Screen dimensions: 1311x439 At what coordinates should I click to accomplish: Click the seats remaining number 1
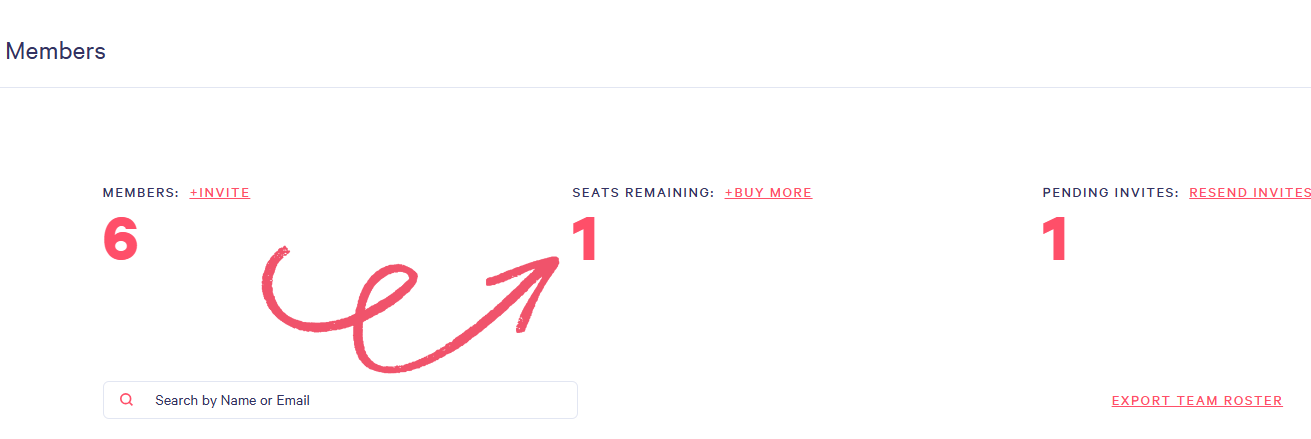[x=585, y=241]
